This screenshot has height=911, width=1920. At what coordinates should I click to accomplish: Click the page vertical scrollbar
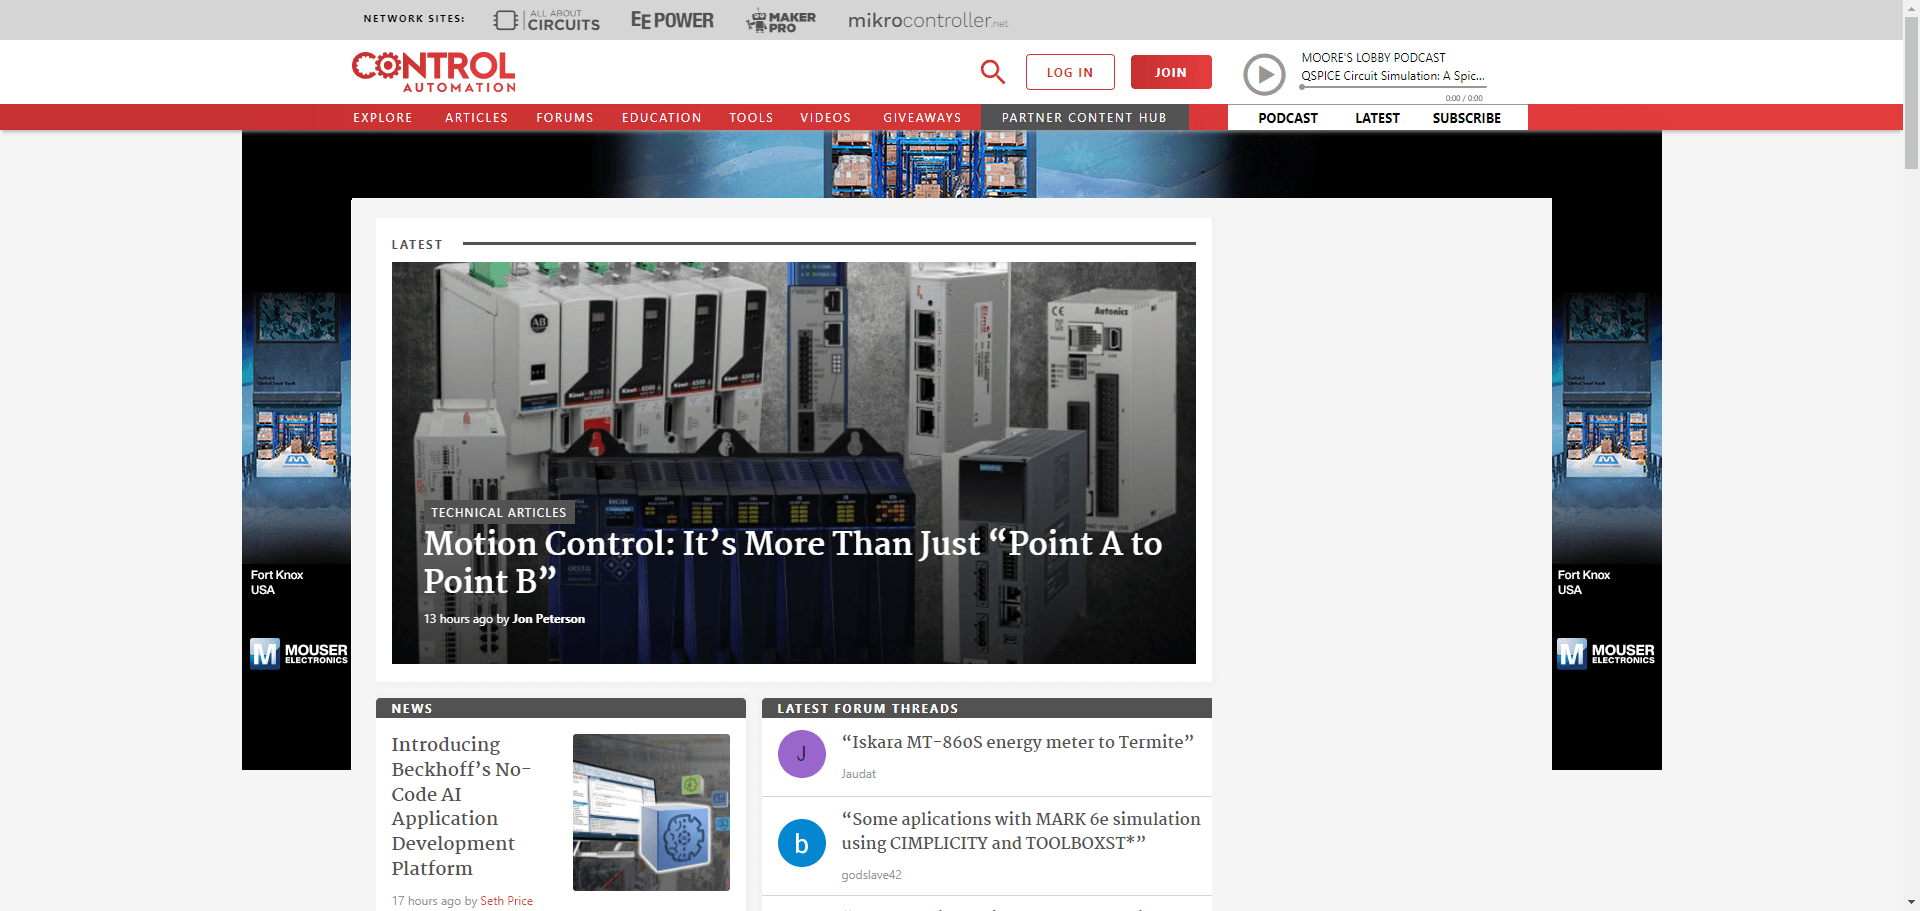[1911, 95]
